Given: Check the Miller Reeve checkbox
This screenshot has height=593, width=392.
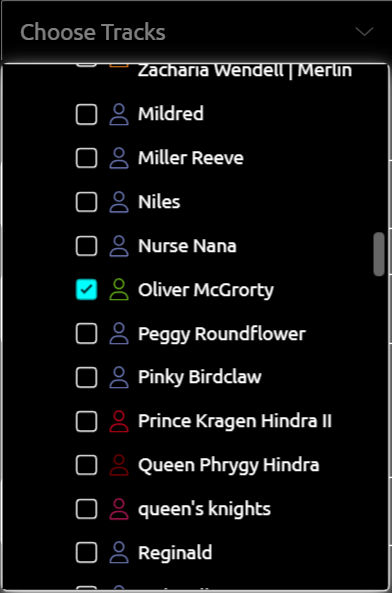Looking at the screenshot, I should coord(87,158).
